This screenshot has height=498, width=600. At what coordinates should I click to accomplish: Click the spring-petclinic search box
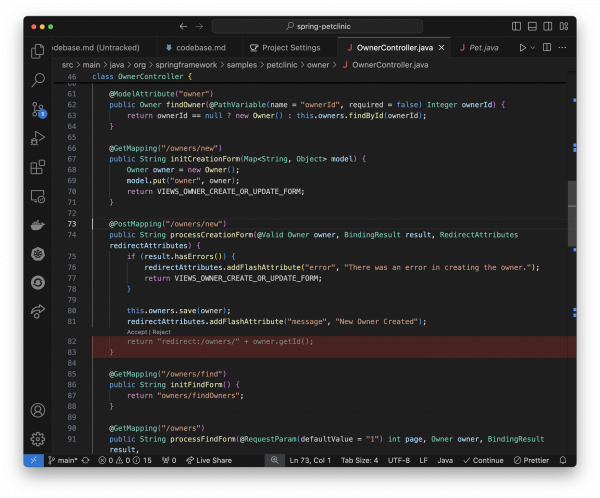(x=319, y=25)
